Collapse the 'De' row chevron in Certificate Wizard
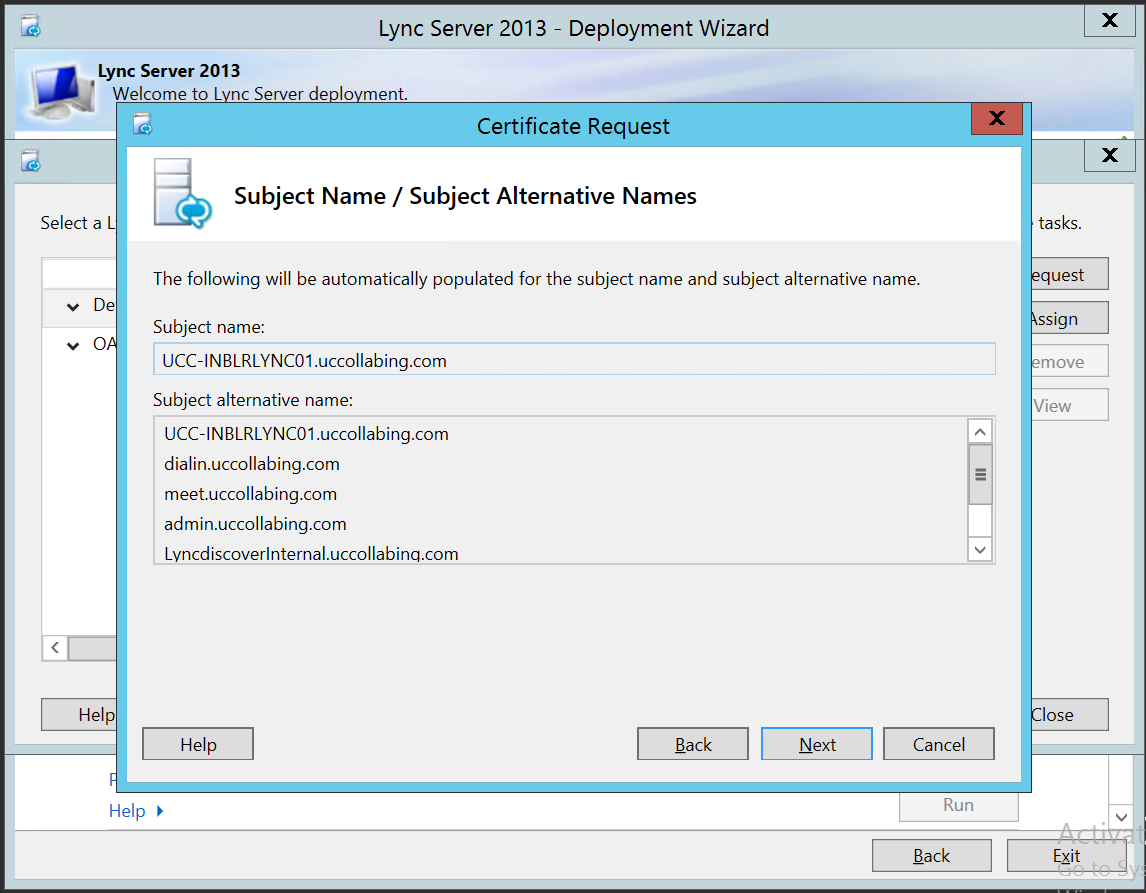Viewport: 1146px width, 893px height. [73, 307]
